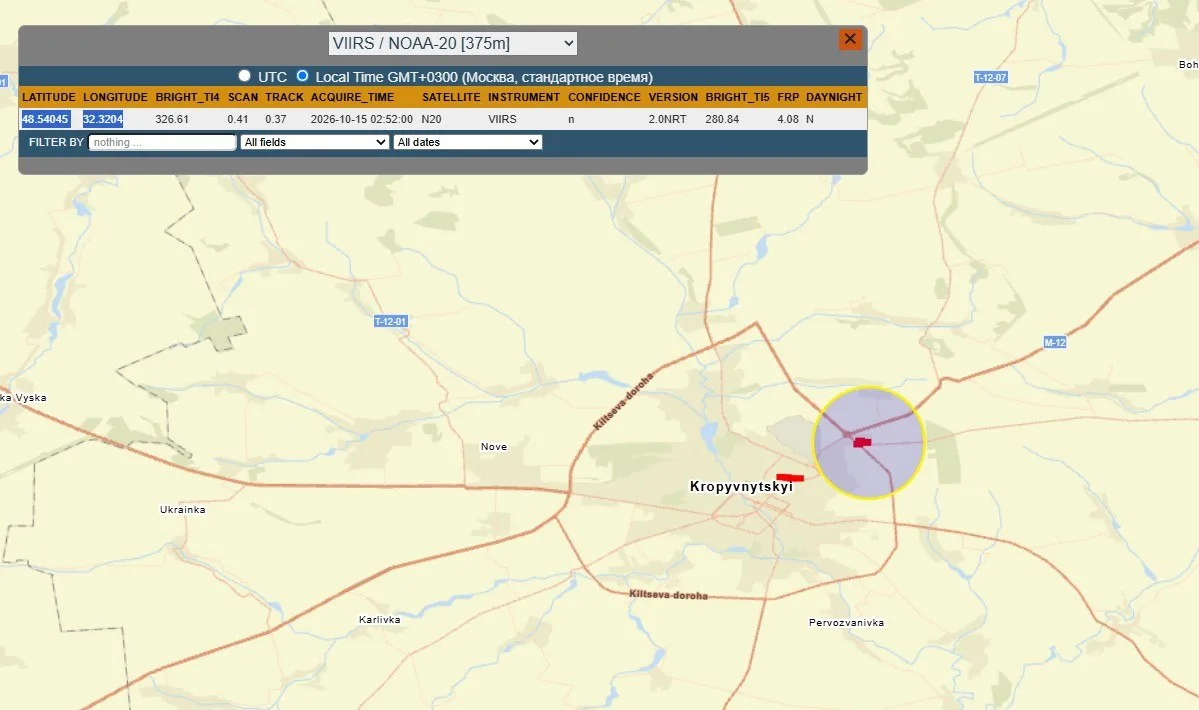Sort by LATITUDE column header
The height and width of the screenshot is (710, 1199).
pos(49,97)
